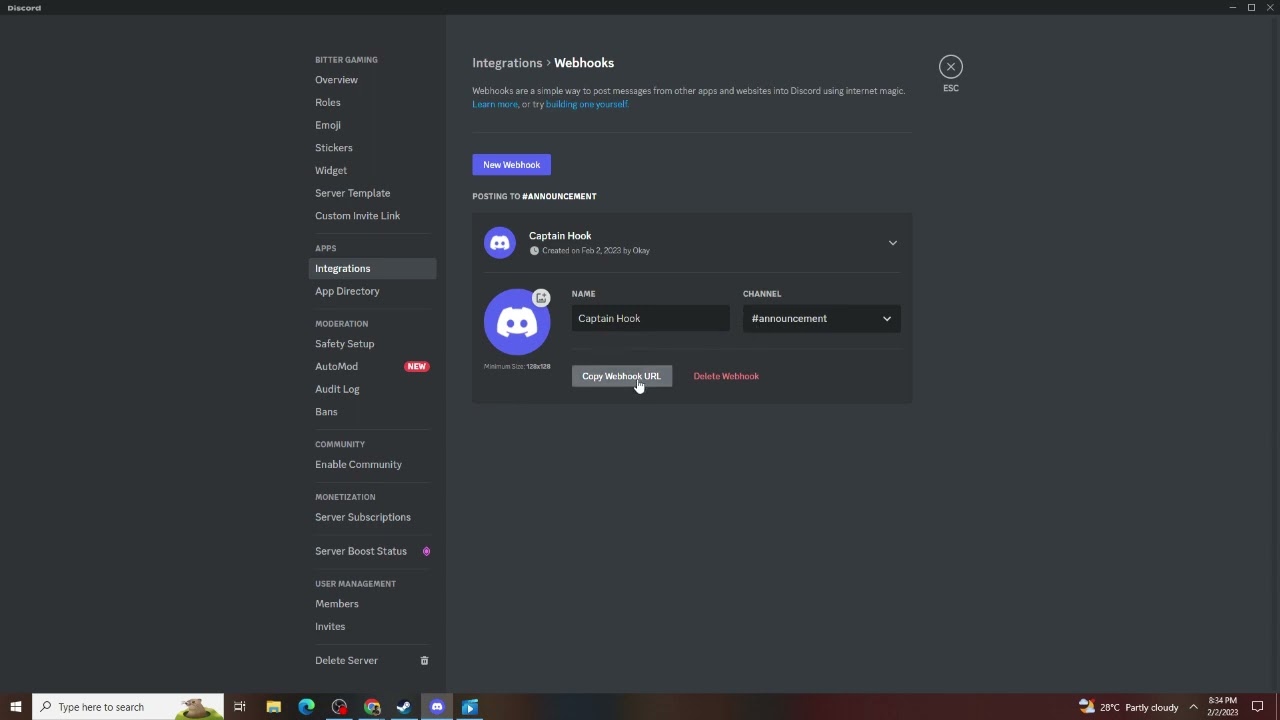This screenshot has height=720, width=1280.
Task: Go back to Integrations via breadcrumb
Action: [507, 63]
